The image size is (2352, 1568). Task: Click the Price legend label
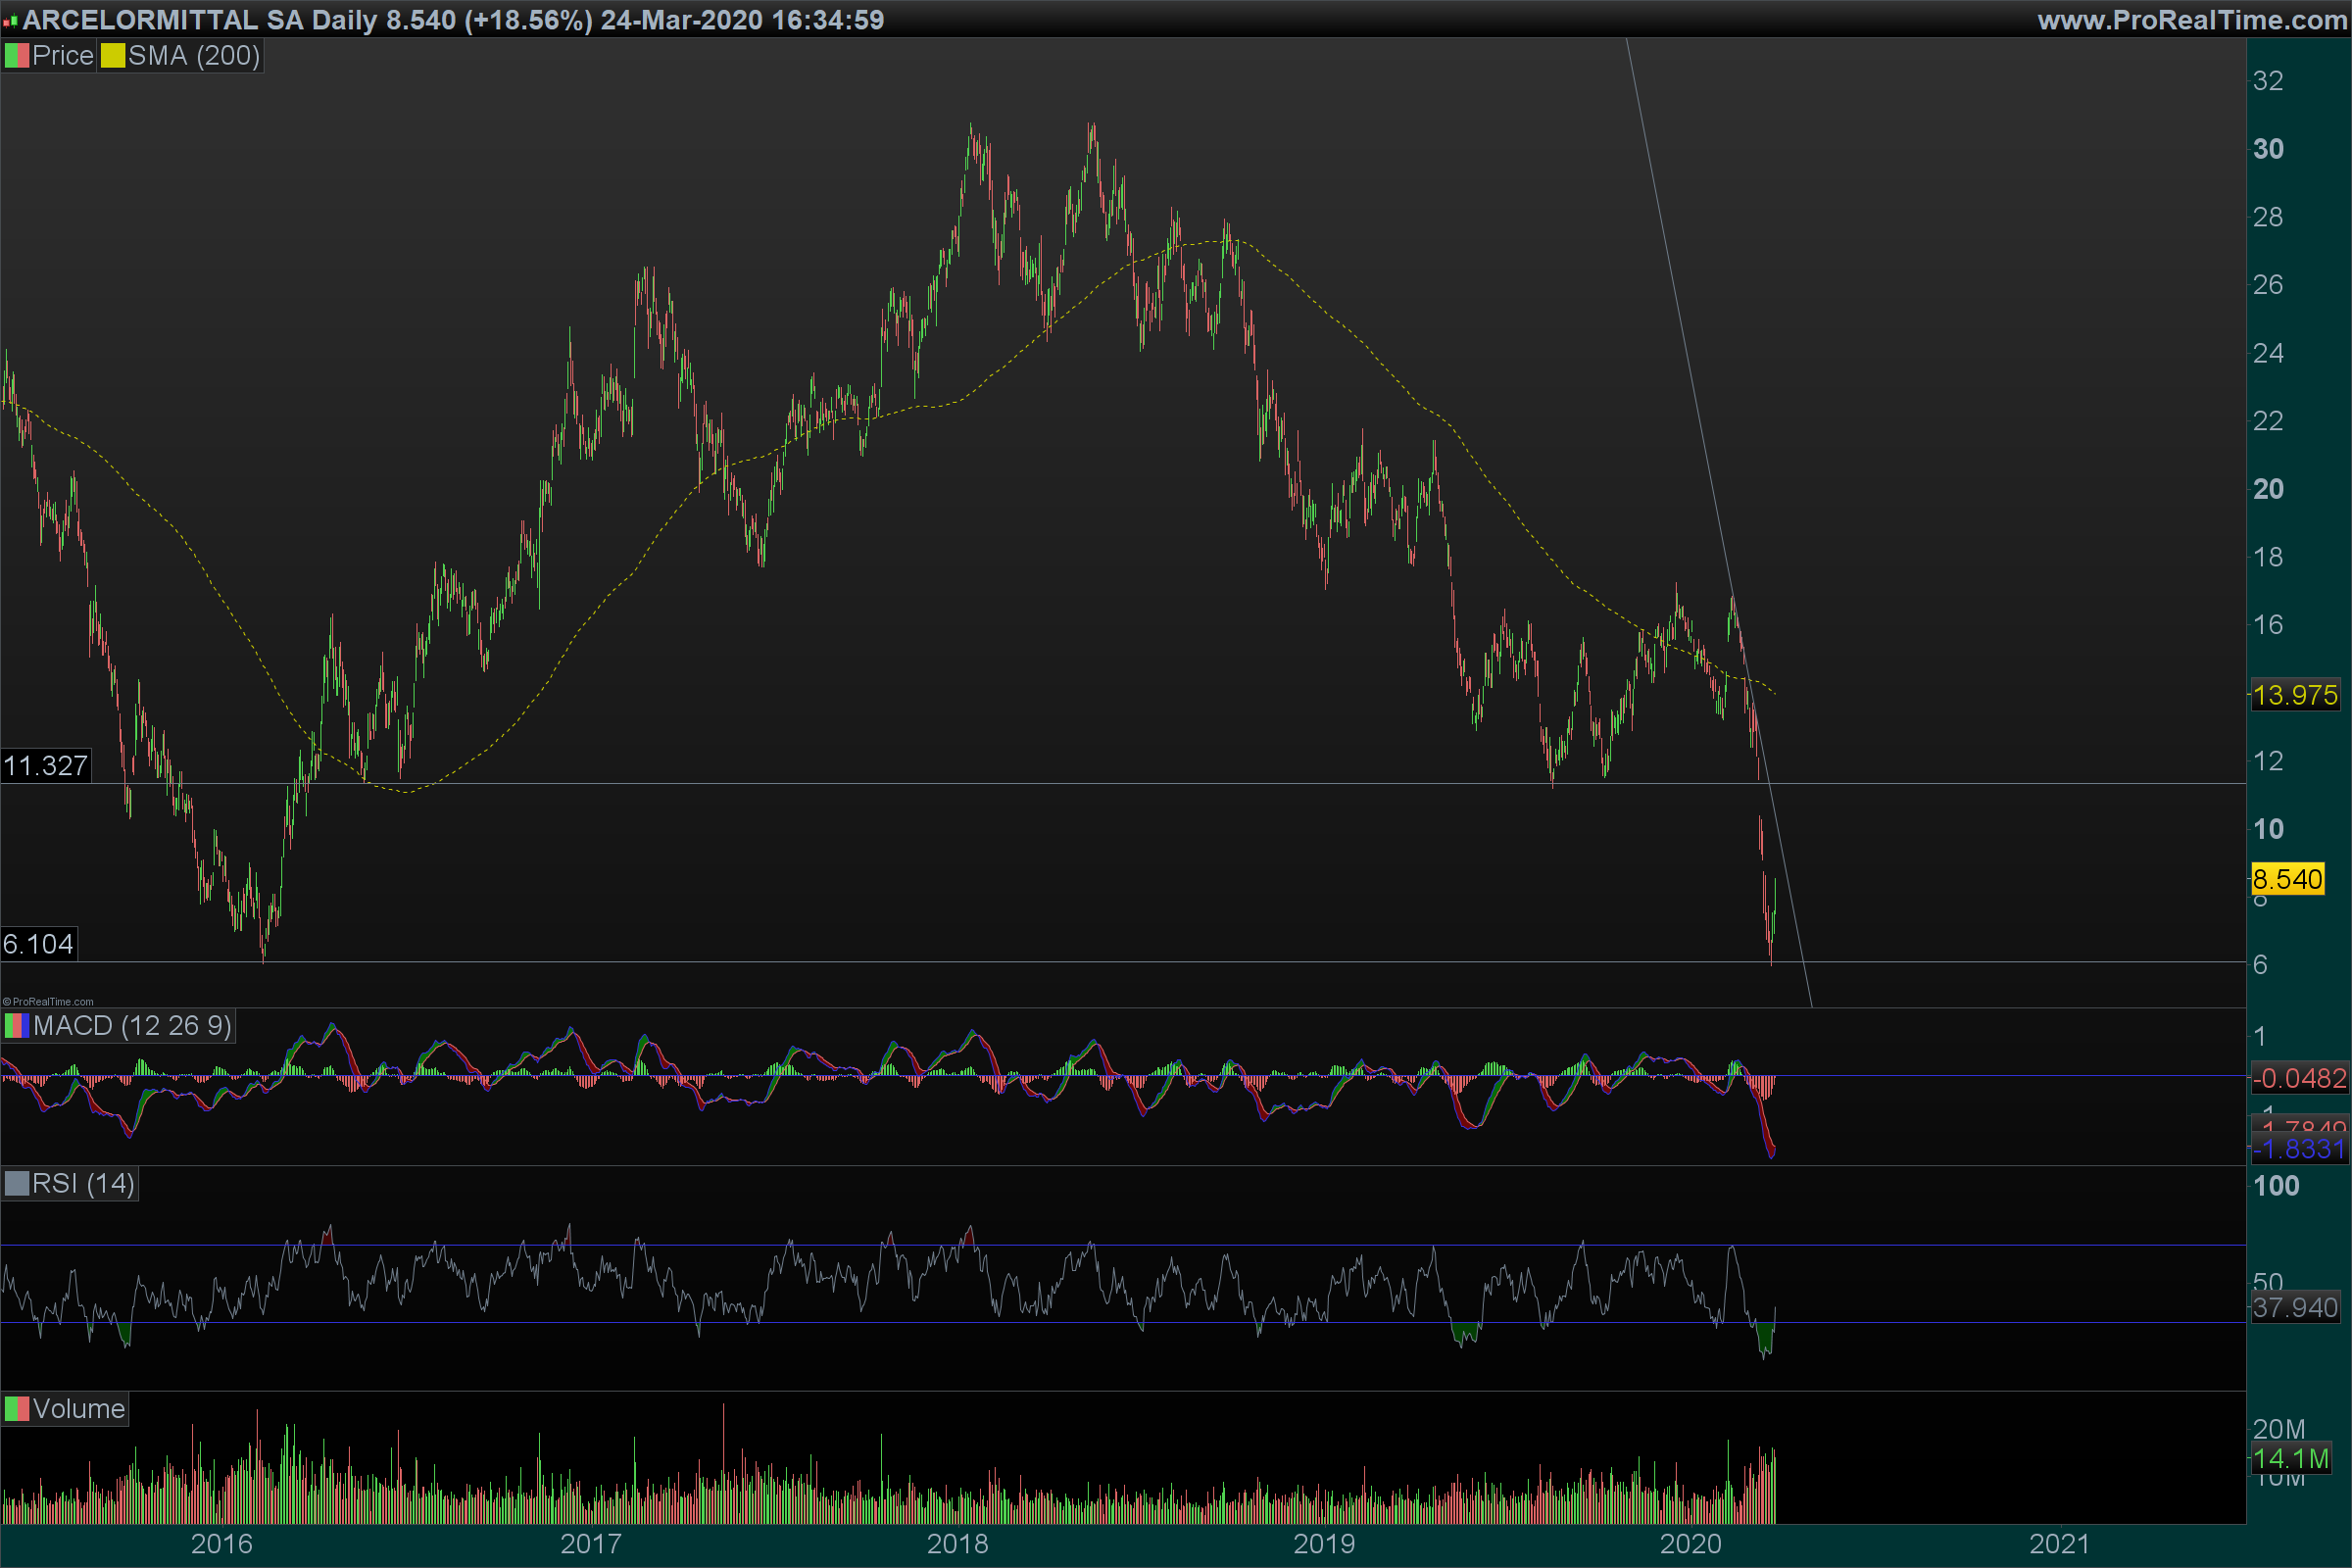pyautogui.click(x=62, y=56)
